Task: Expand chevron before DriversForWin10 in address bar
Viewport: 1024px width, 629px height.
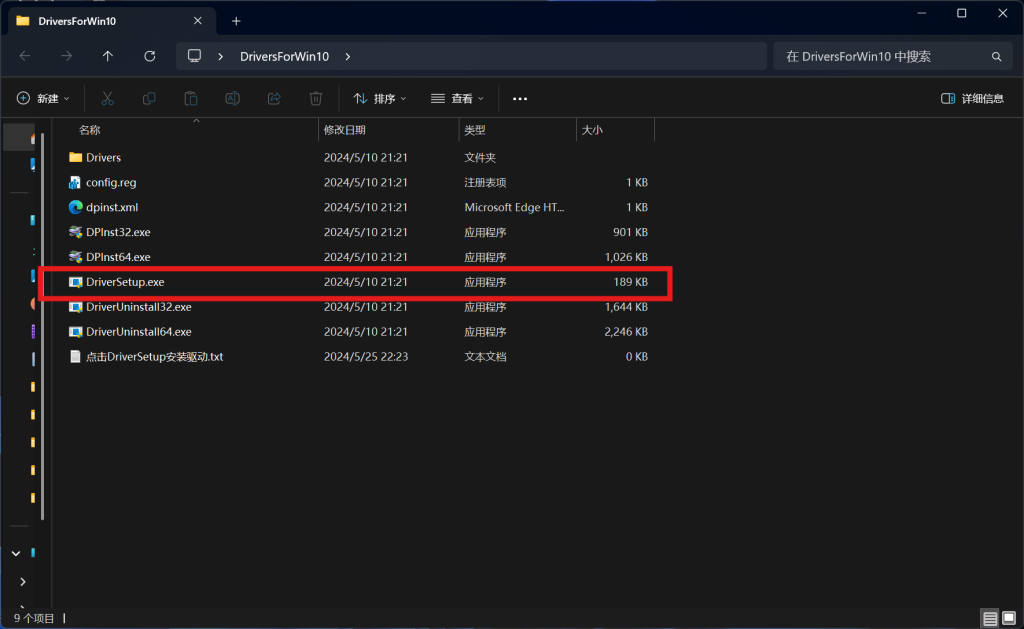Action: coord(221,57)
